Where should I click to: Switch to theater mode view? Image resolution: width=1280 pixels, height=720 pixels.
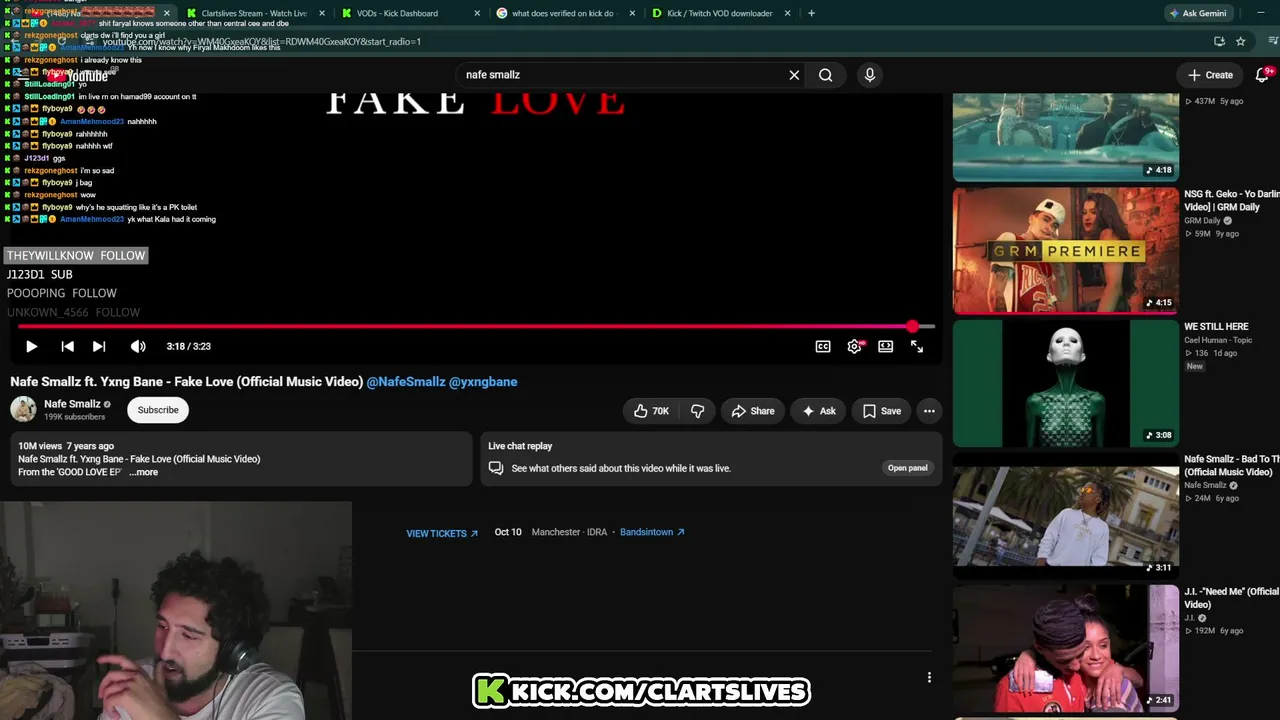(885, 346)
